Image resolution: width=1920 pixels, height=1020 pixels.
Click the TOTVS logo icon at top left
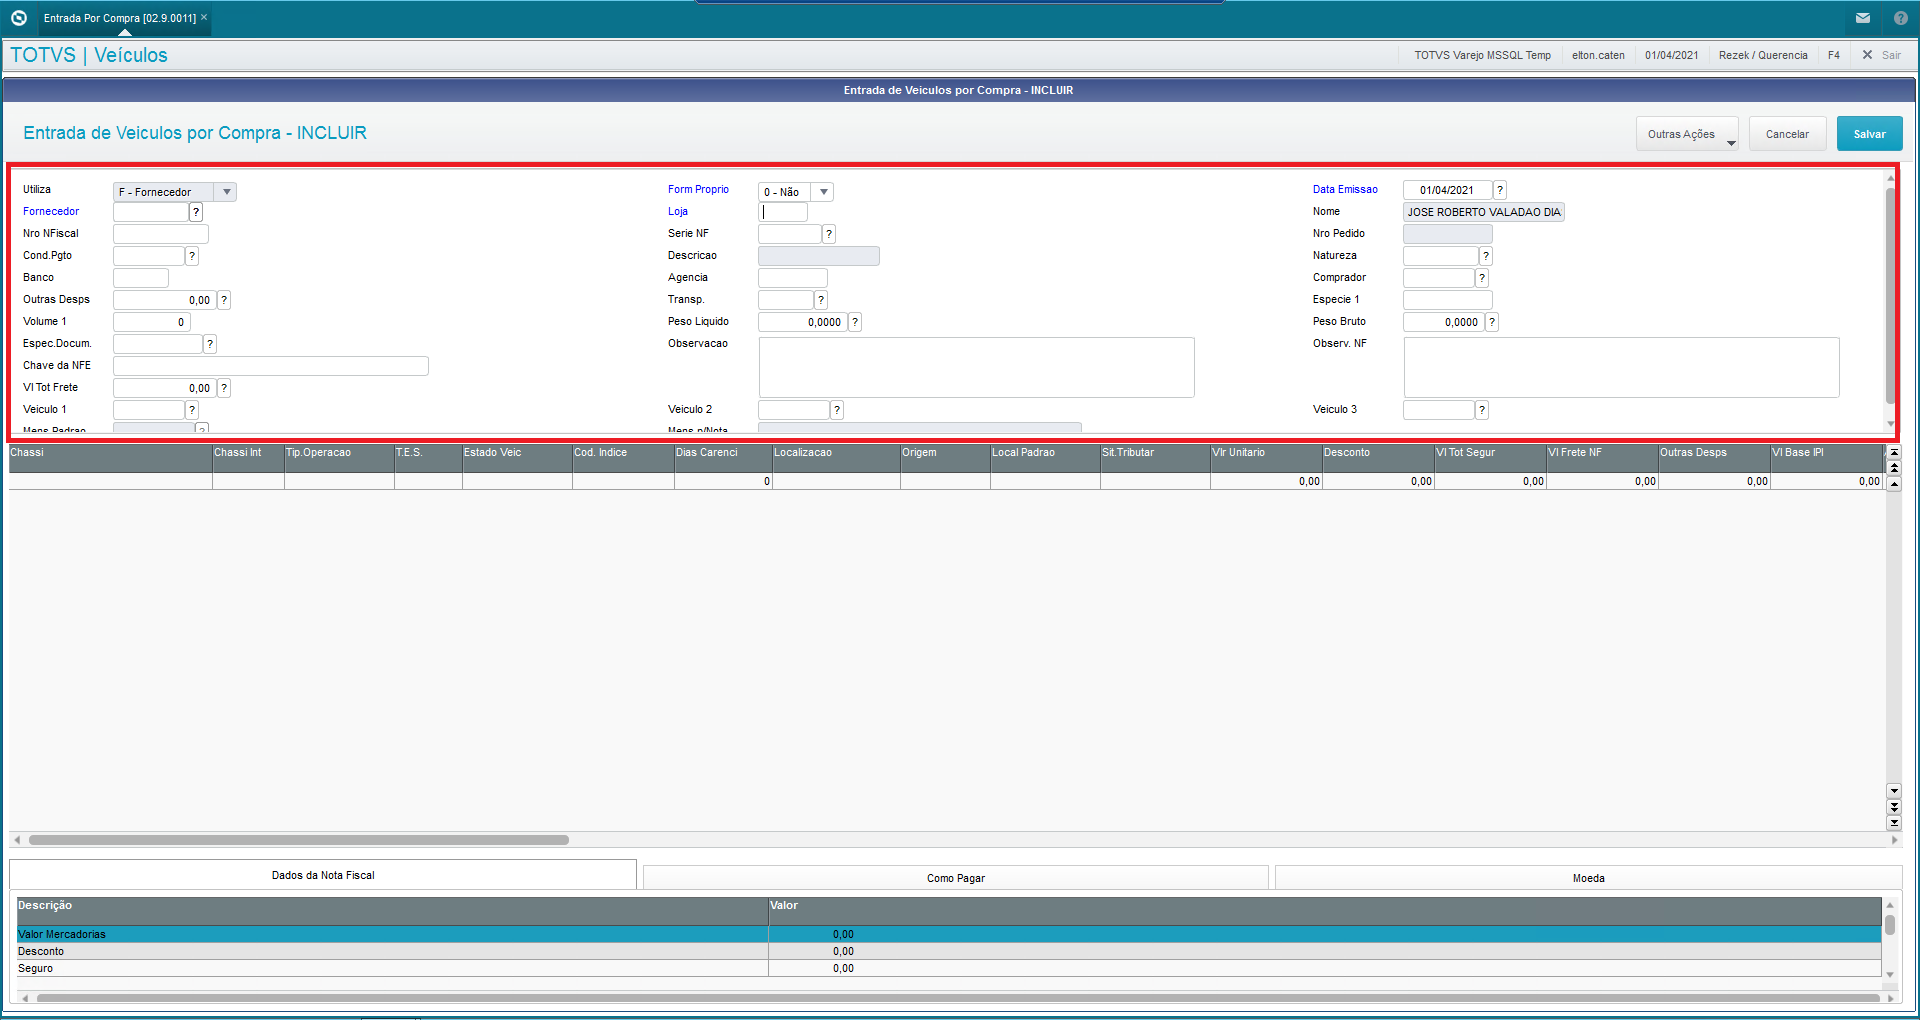18,18
